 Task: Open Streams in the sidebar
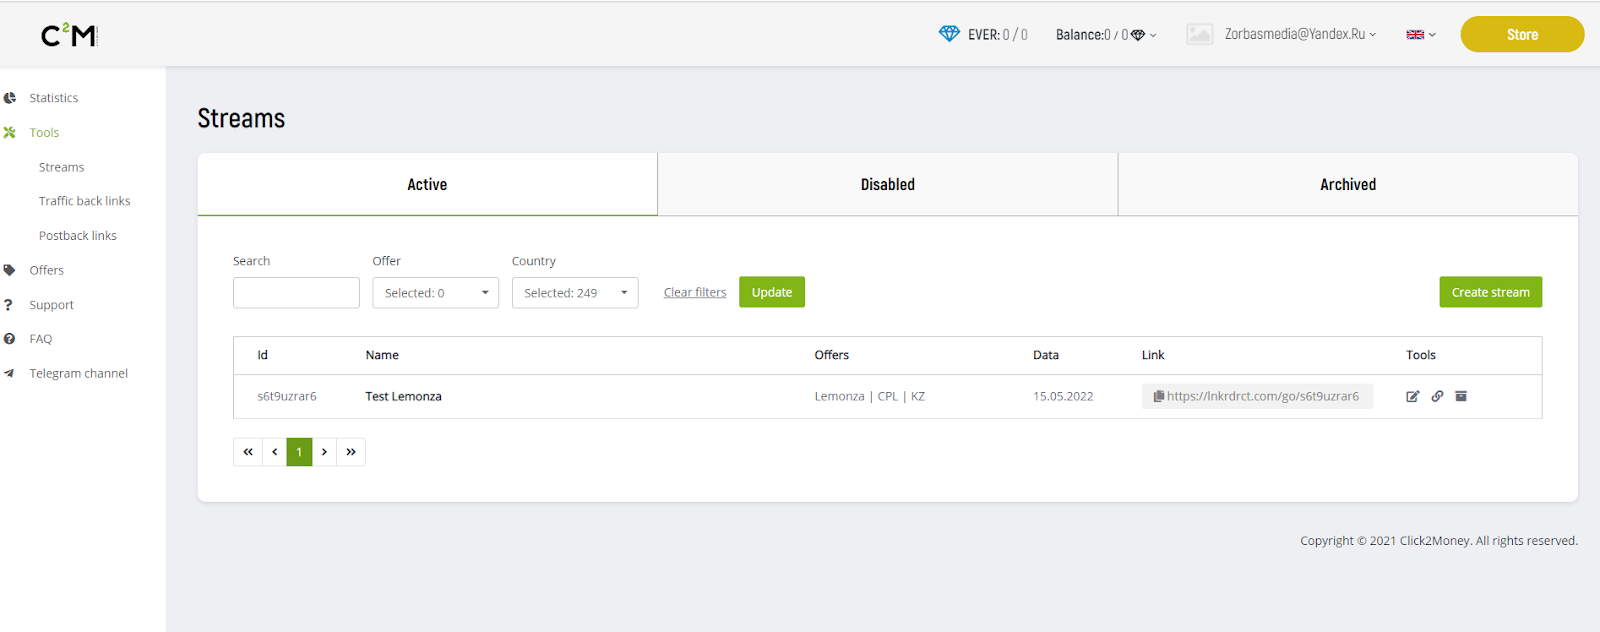point(61,167)
